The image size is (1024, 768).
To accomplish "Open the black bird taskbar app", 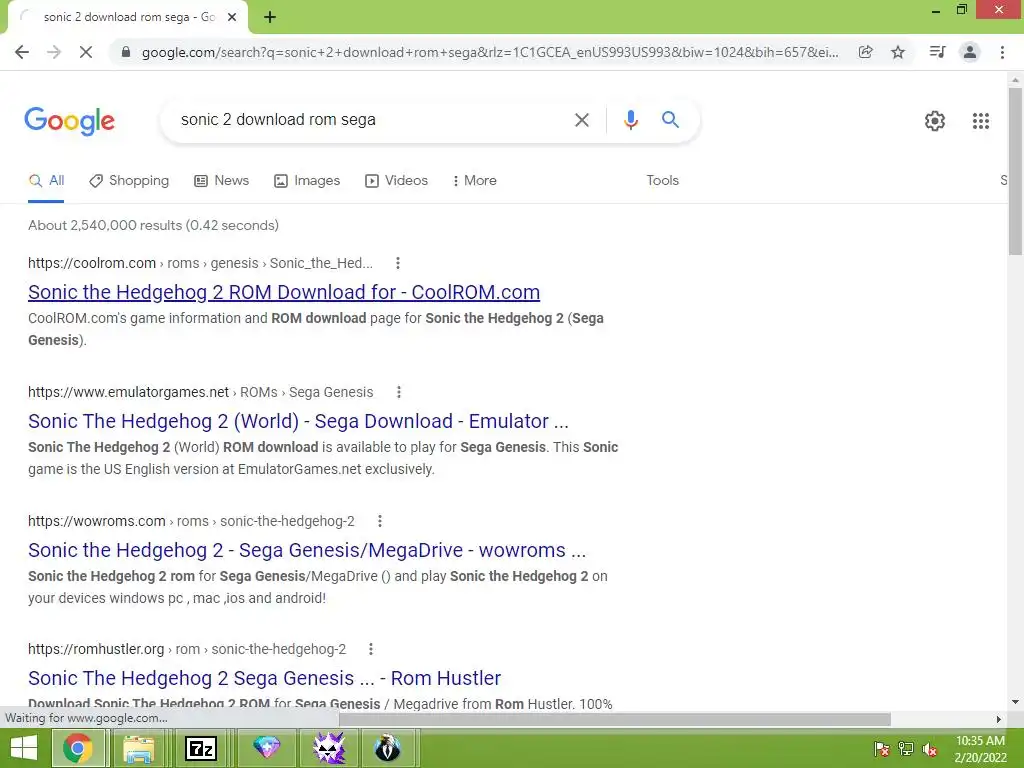I will coord(387,748).
